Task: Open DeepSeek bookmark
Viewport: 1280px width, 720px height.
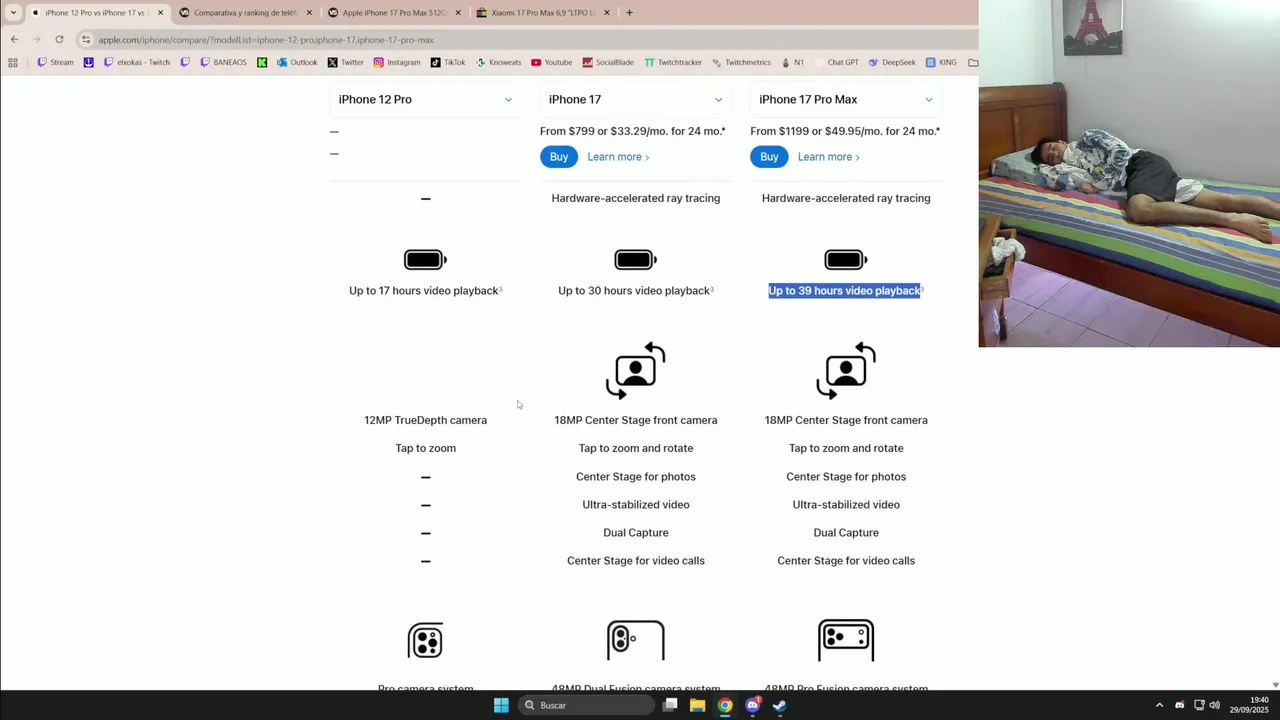Action: pyautogui.click(x=892, y=62)
